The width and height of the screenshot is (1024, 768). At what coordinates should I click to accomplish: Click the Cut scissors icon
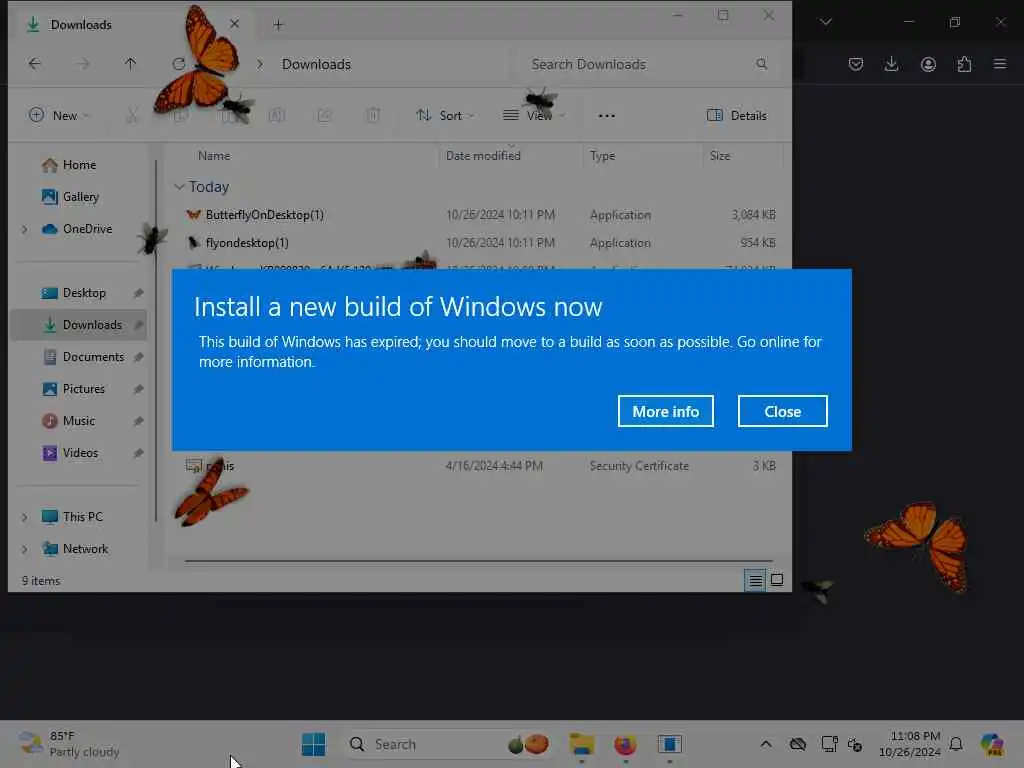point(132,116)
